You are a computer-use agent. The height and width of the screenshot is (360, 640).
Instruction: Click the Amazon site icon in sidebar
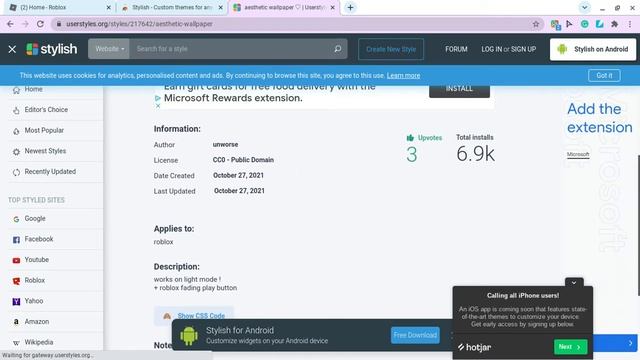pyautogui.click(x=16, y=322)
